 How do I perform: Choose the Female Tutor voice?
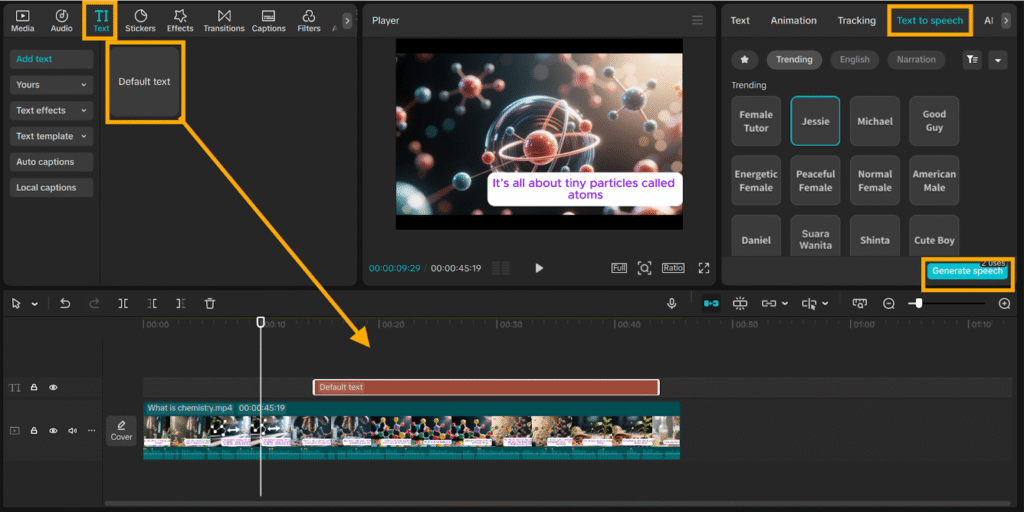point(756,121)
